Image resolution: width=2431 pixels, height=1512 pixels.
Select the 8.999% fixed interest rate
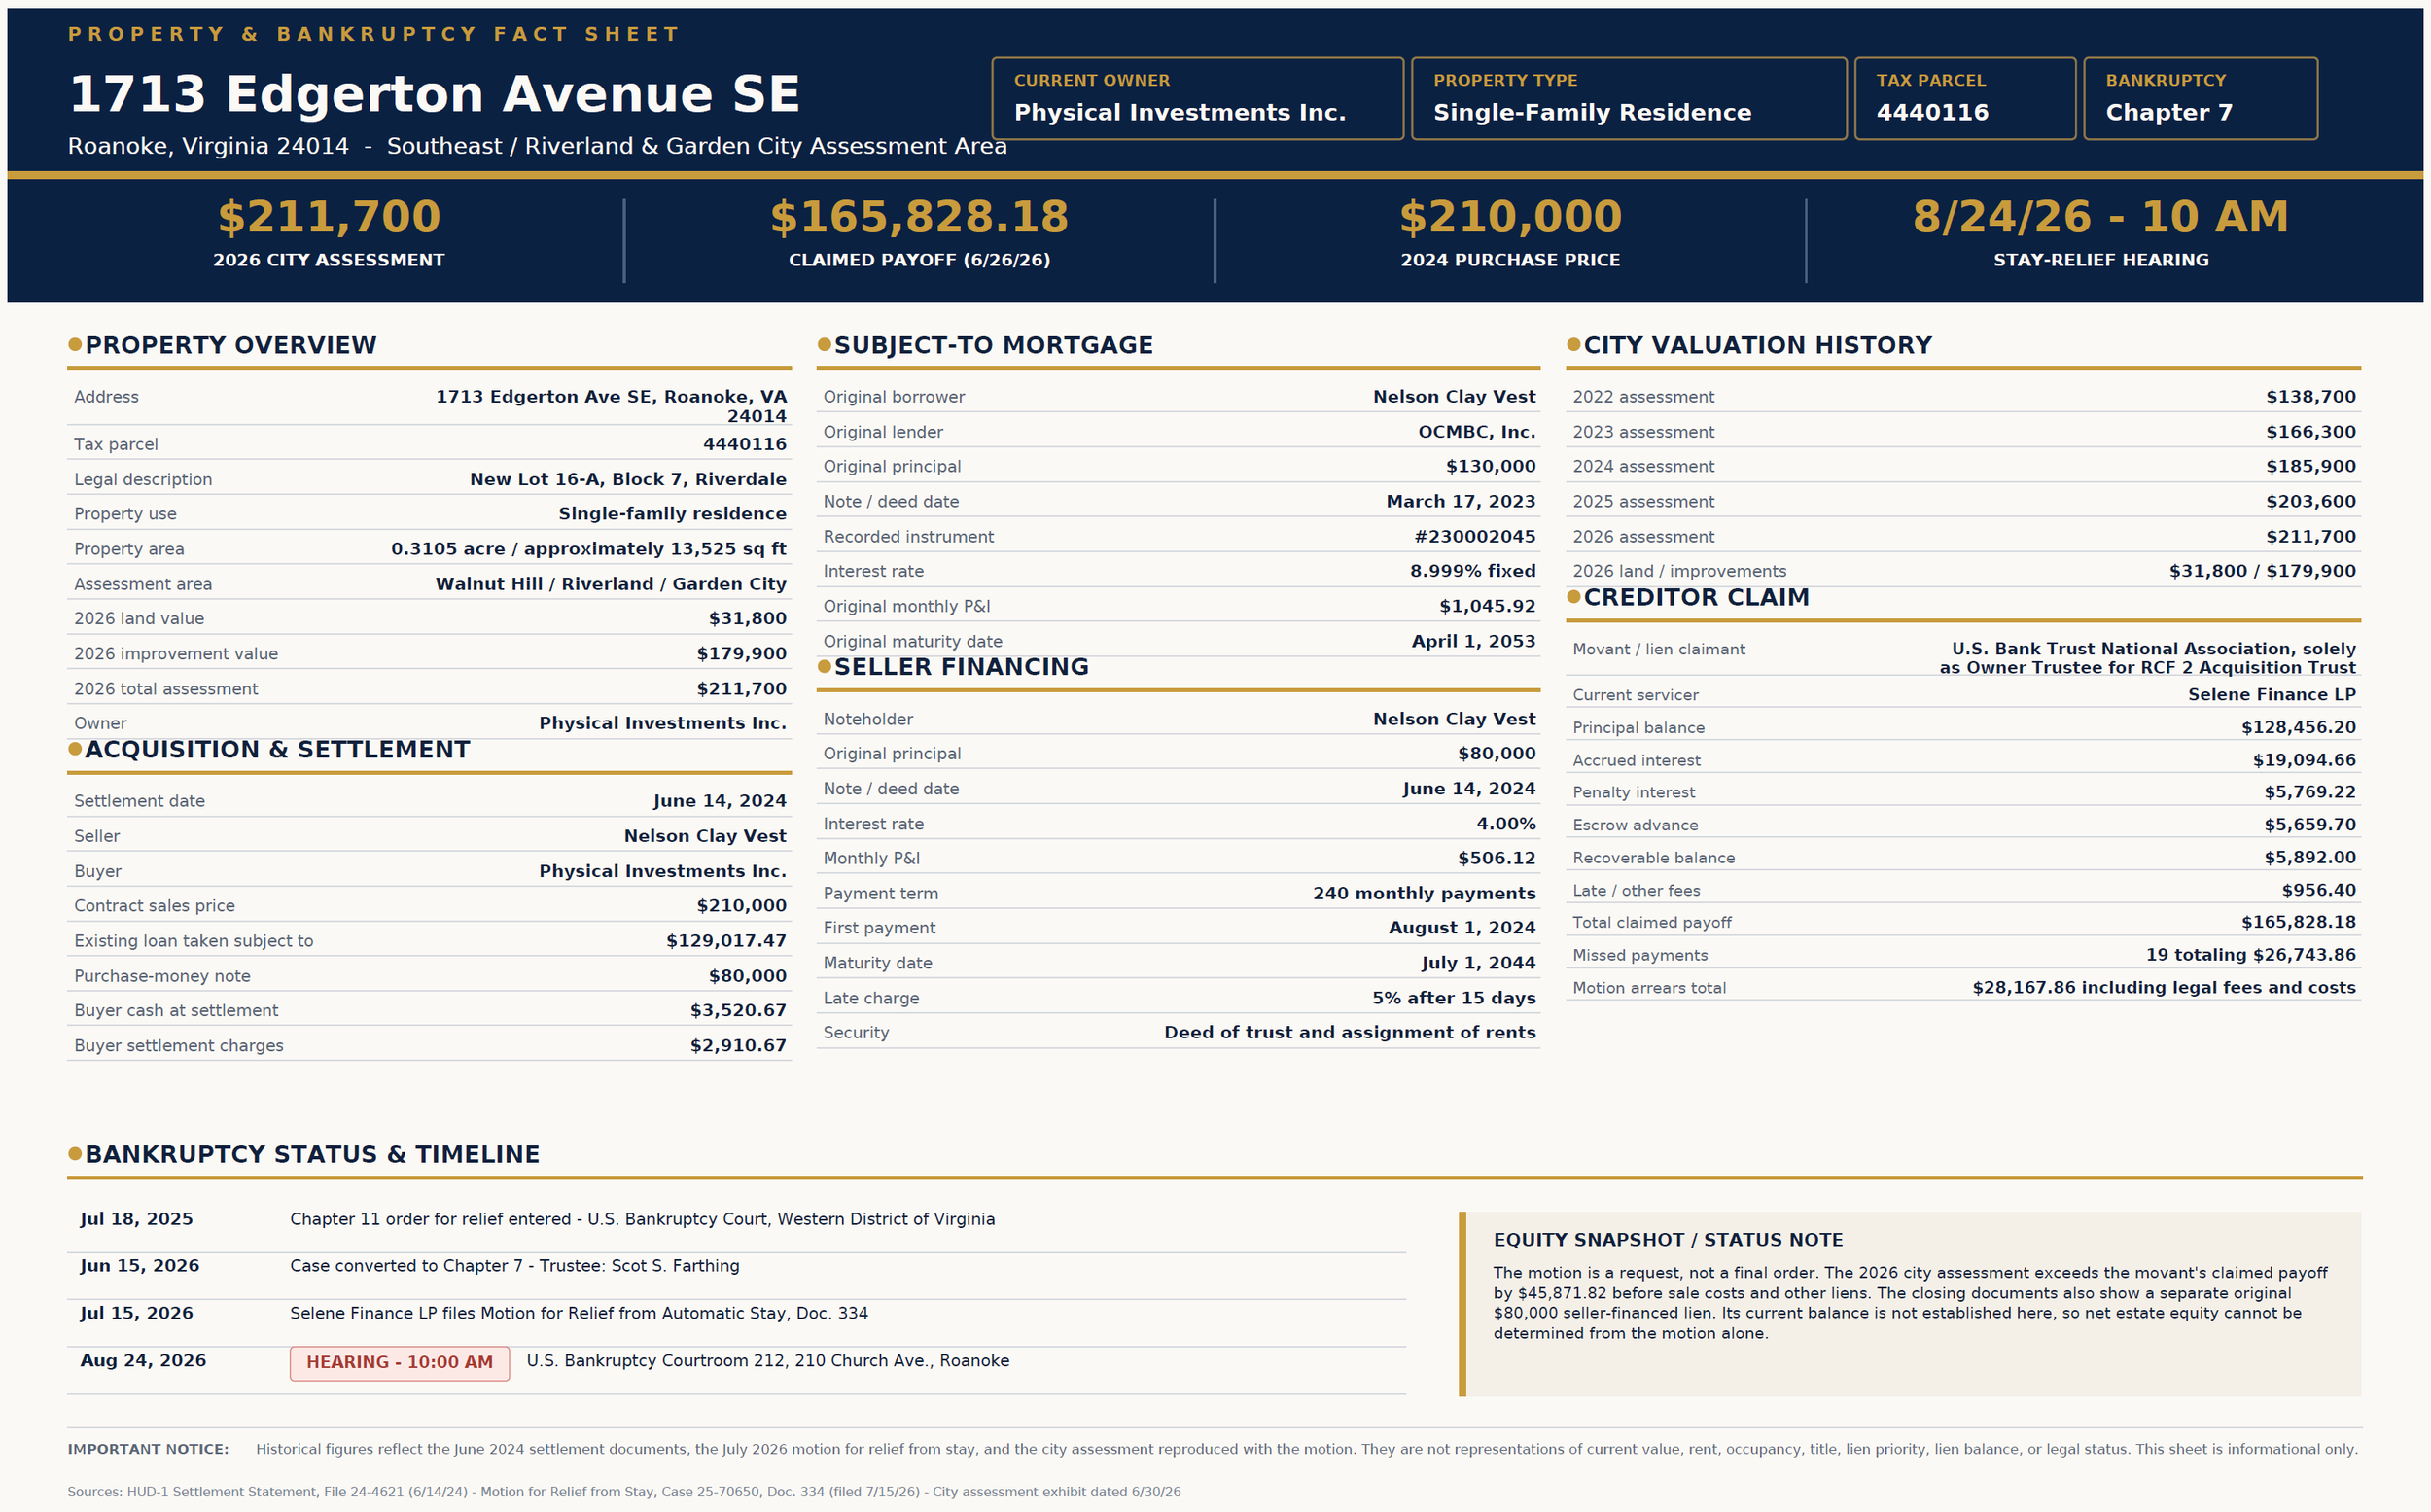point(1472,571)
